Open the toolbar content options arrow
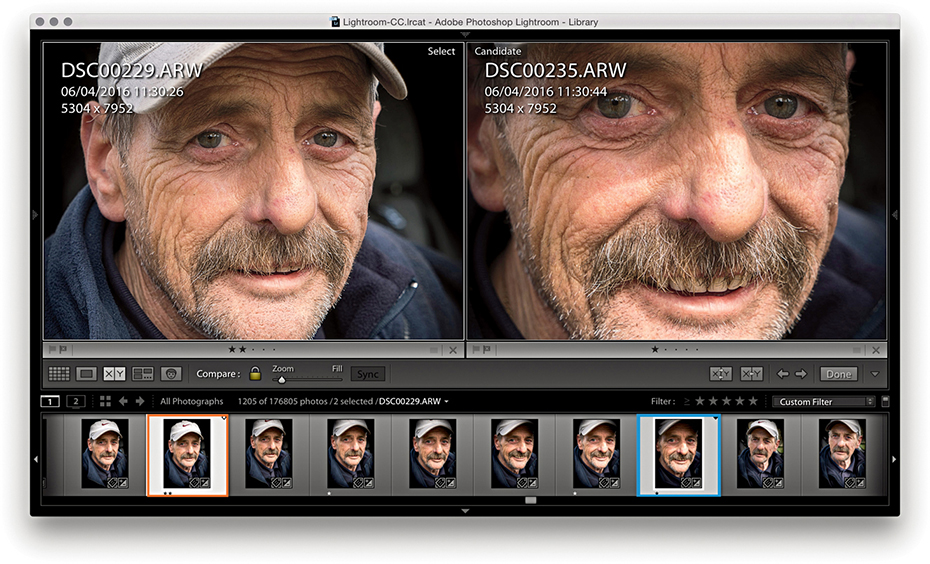Image resolution: width=930 pixels, height=564 pixels. click(875, 374)
